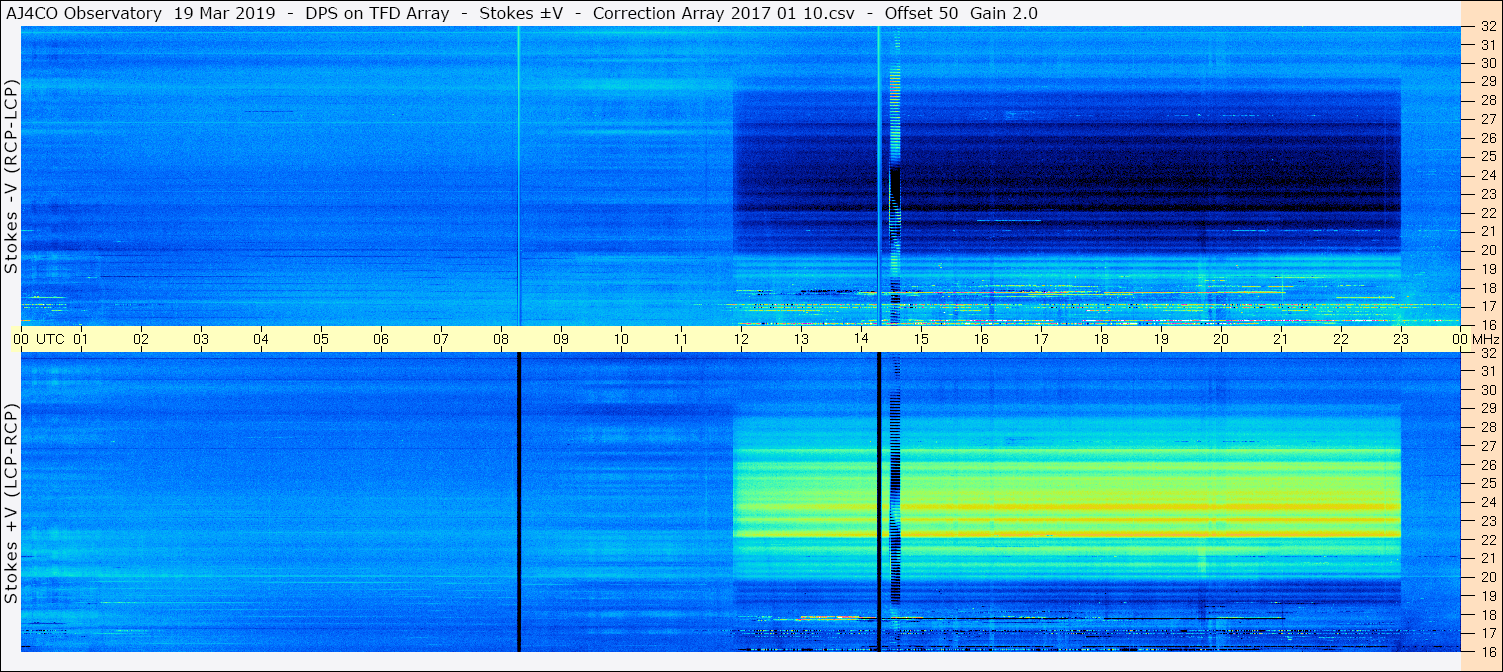This screenshot has height=672, width=1503.
Task: Click the "MHz" label beside the time axis
Action: tap(1484, 339)
